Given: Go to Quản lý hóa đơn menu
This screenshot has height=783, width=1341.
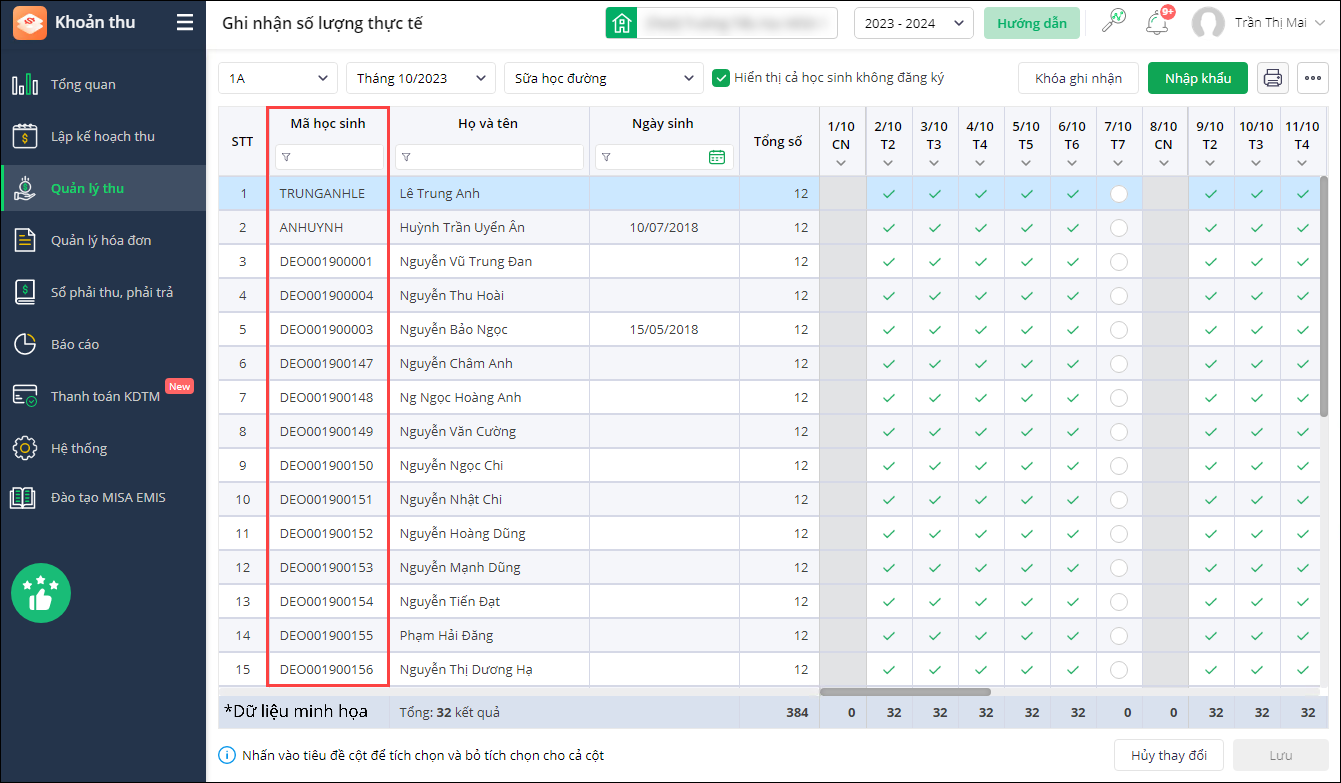Looking at the screenshot, I should pos(101,240).
